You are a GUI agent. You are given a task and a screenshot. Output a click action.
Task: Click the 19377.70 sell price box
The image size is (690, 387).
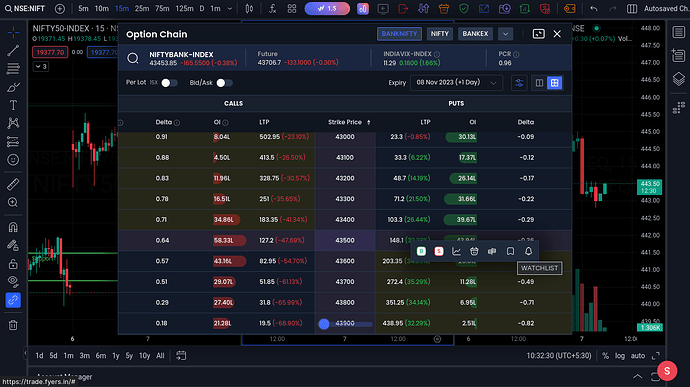coord(50,52)
